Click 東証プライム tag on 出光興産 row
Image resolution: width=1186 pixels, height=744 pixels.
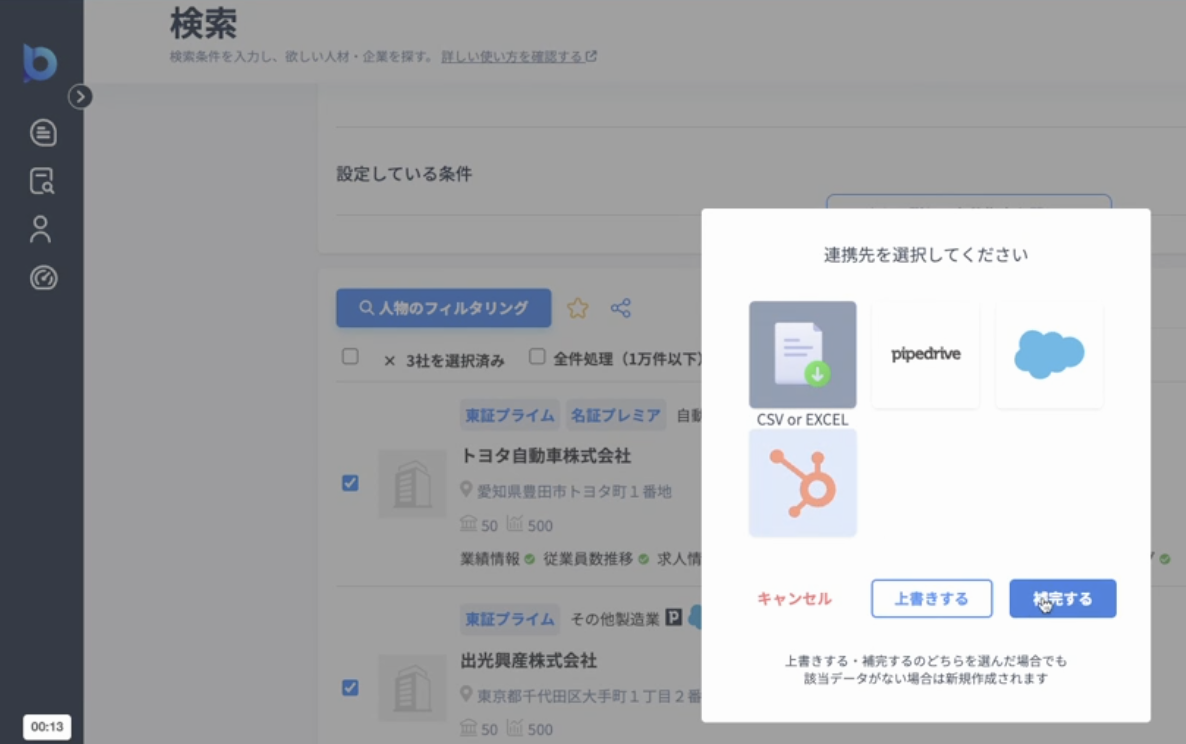[510, 619]
